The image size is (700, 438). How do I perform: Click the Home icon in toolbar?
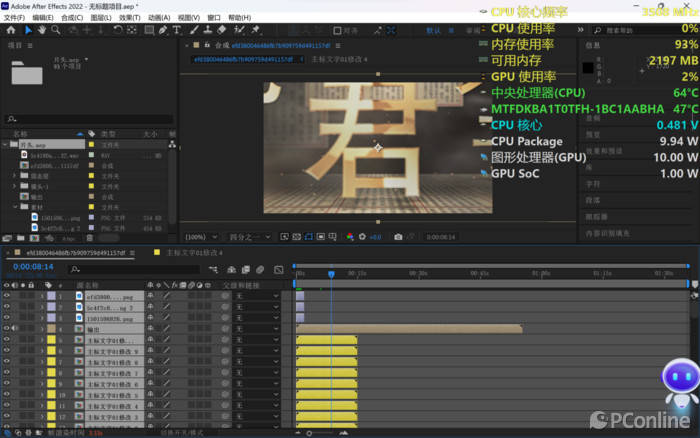[x=9, y=30]
